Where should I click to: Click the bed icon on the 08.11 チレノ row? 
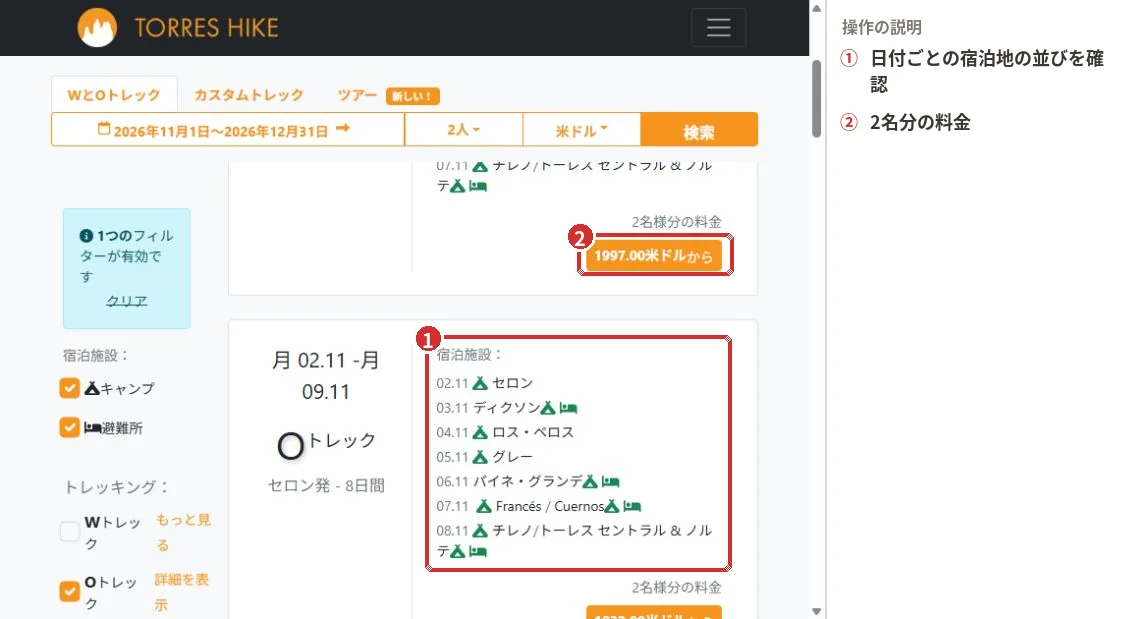478,552
